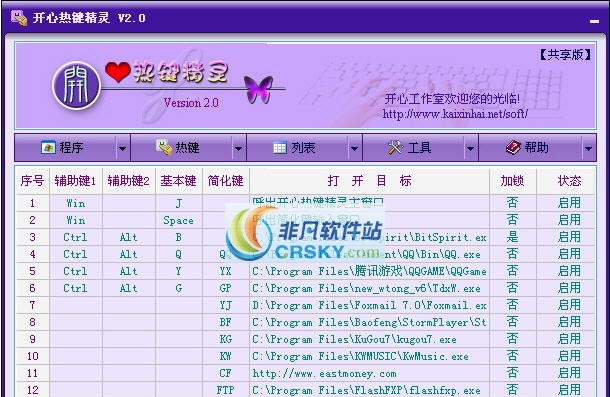Visit the http://www.kaixinhai.net/soft/ link
Screen dimensions: 610x397
coord(455,114)
